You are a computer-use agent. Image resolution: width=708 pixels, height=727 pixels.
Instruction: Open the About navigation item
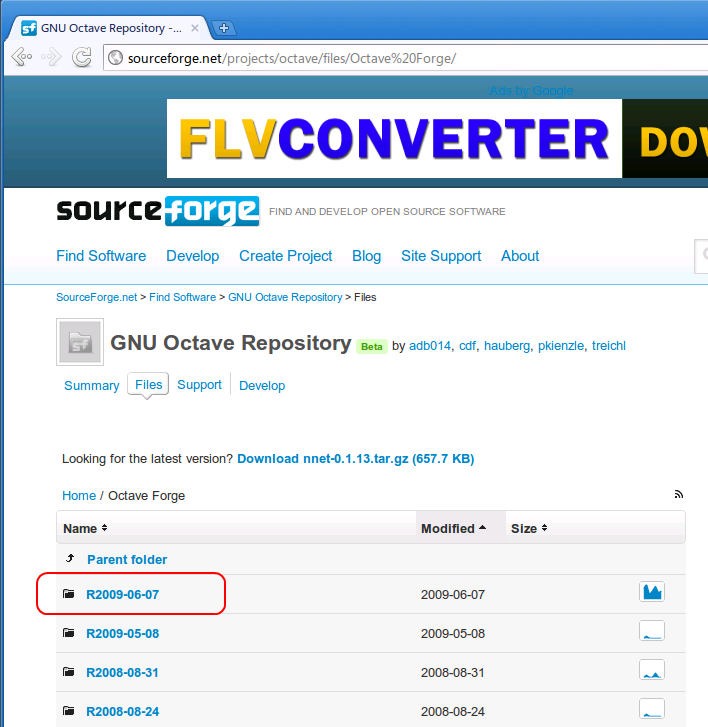click(520, 256)
